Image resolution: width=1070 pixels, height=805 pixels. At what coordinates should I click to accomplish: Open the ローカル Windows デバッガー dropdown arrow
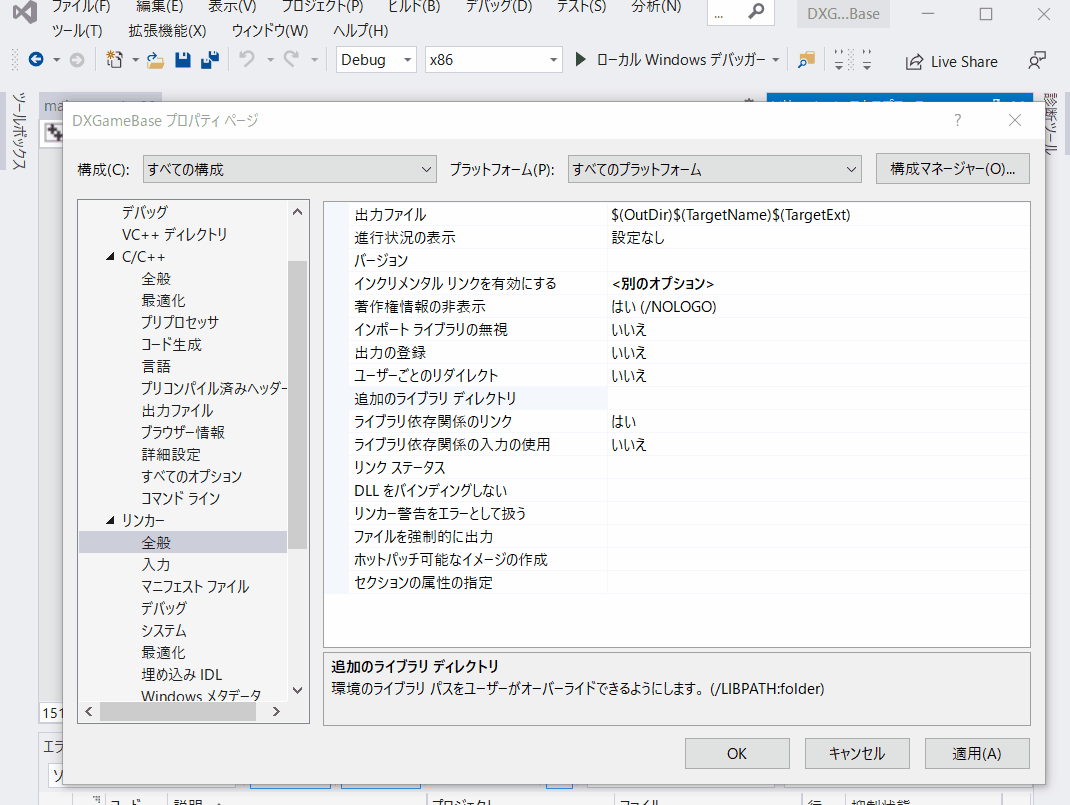coord(776,60)
